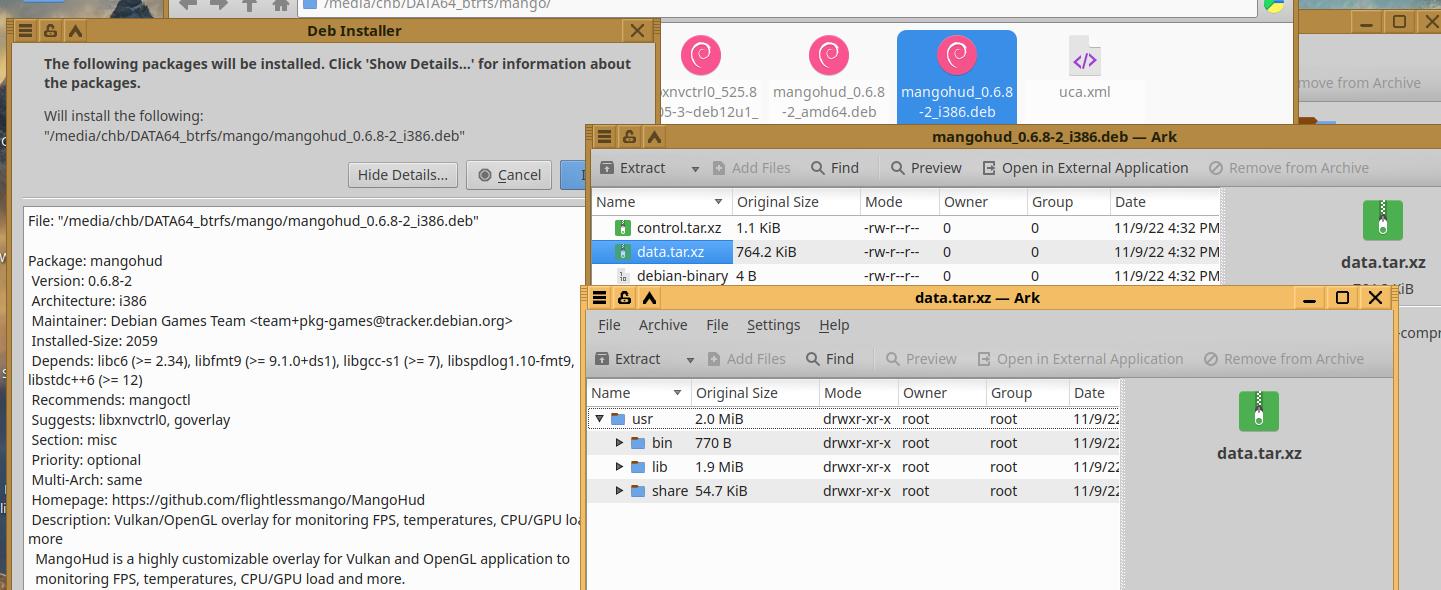Open Extract dropdown arrow in data.tar.xz Ark
The image size is (1441, 590).
pos(690,359)
